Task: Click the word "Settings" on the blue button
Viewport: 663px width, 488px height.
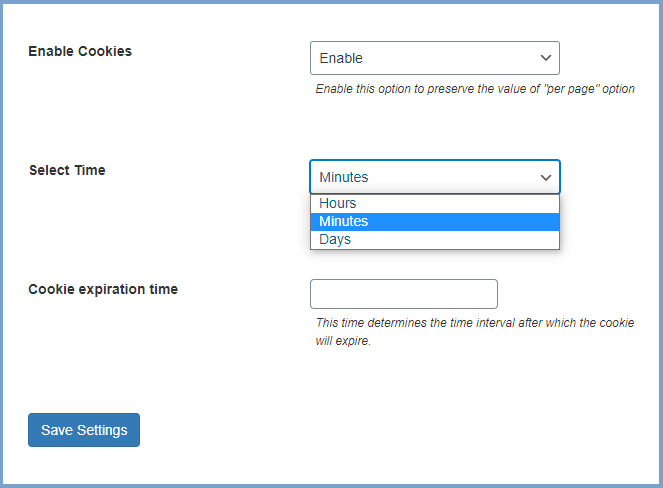Action: [x=102, y=430]
